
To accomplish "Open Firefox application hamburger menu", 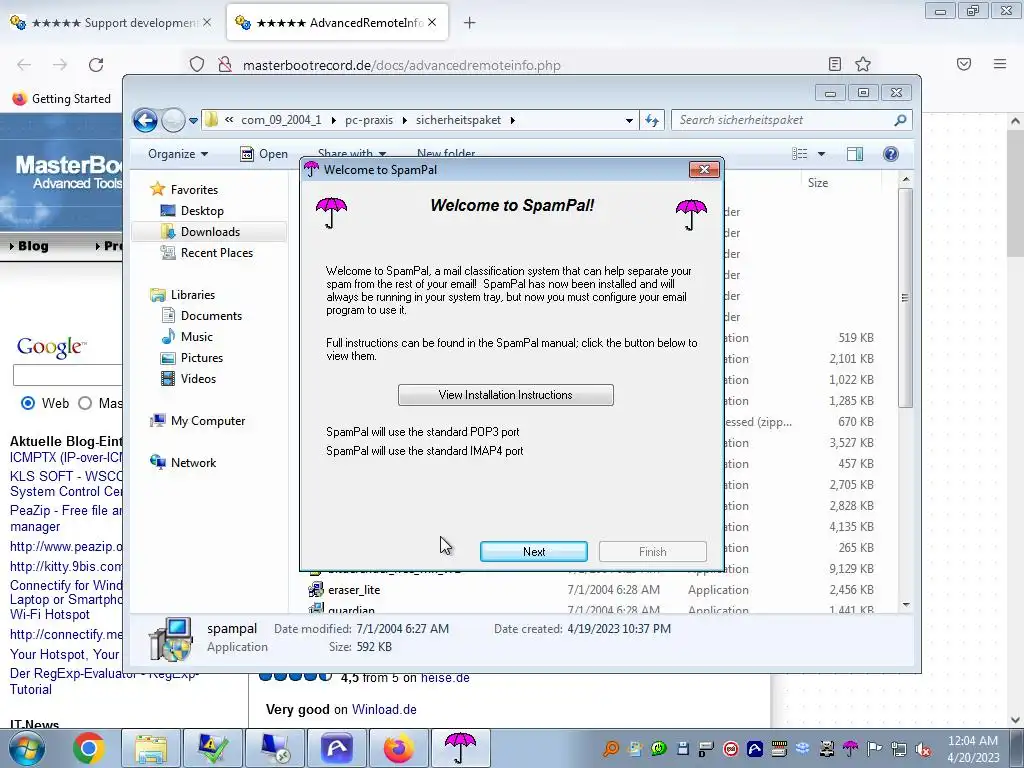I will (1000, 64).
